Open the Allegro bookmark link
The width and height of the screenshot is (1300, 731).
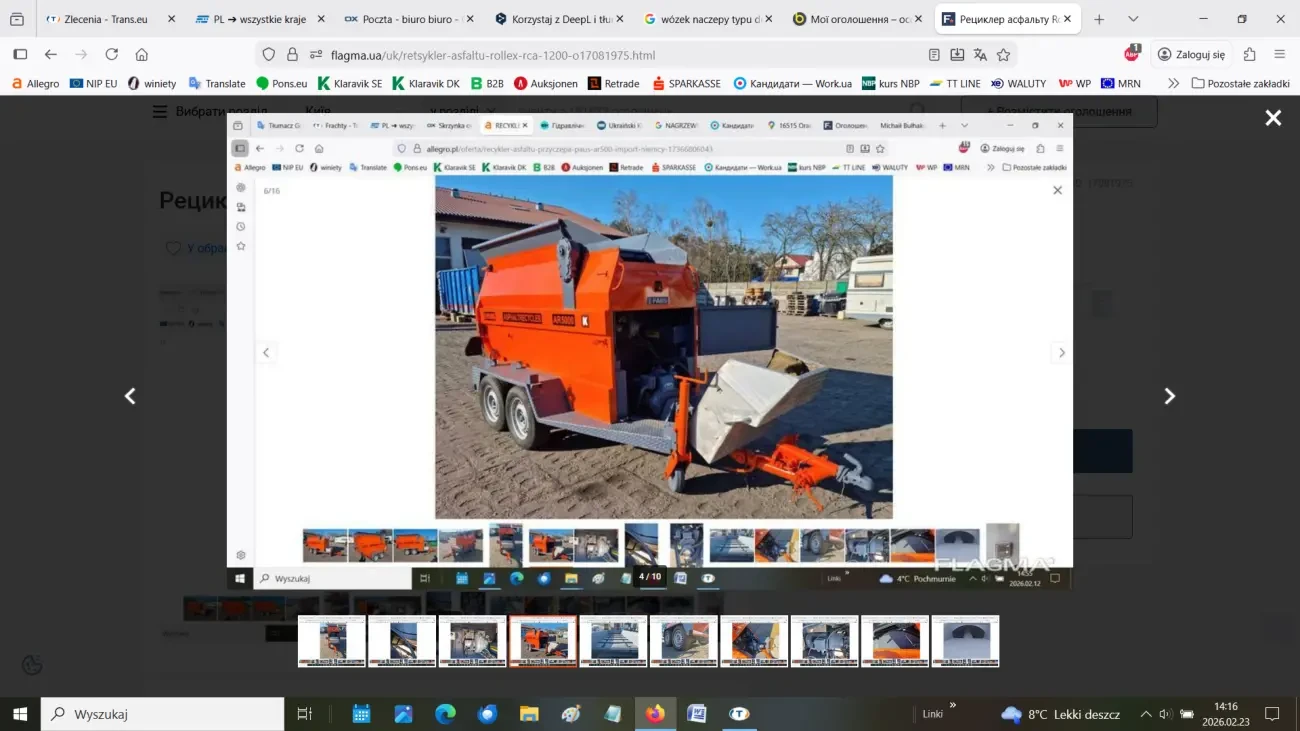coord(35,84)
